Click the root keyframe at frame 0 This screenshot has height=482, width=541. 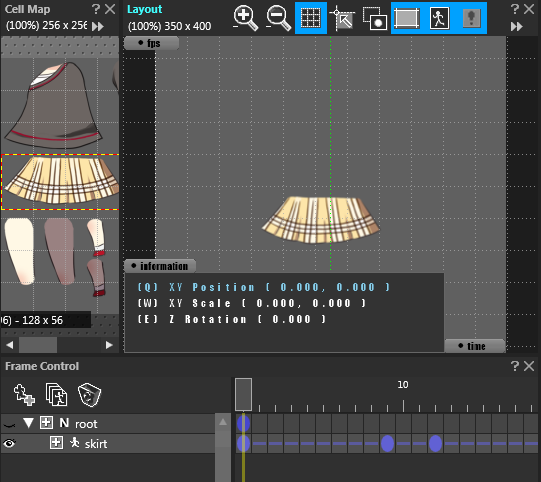(243, 423)
